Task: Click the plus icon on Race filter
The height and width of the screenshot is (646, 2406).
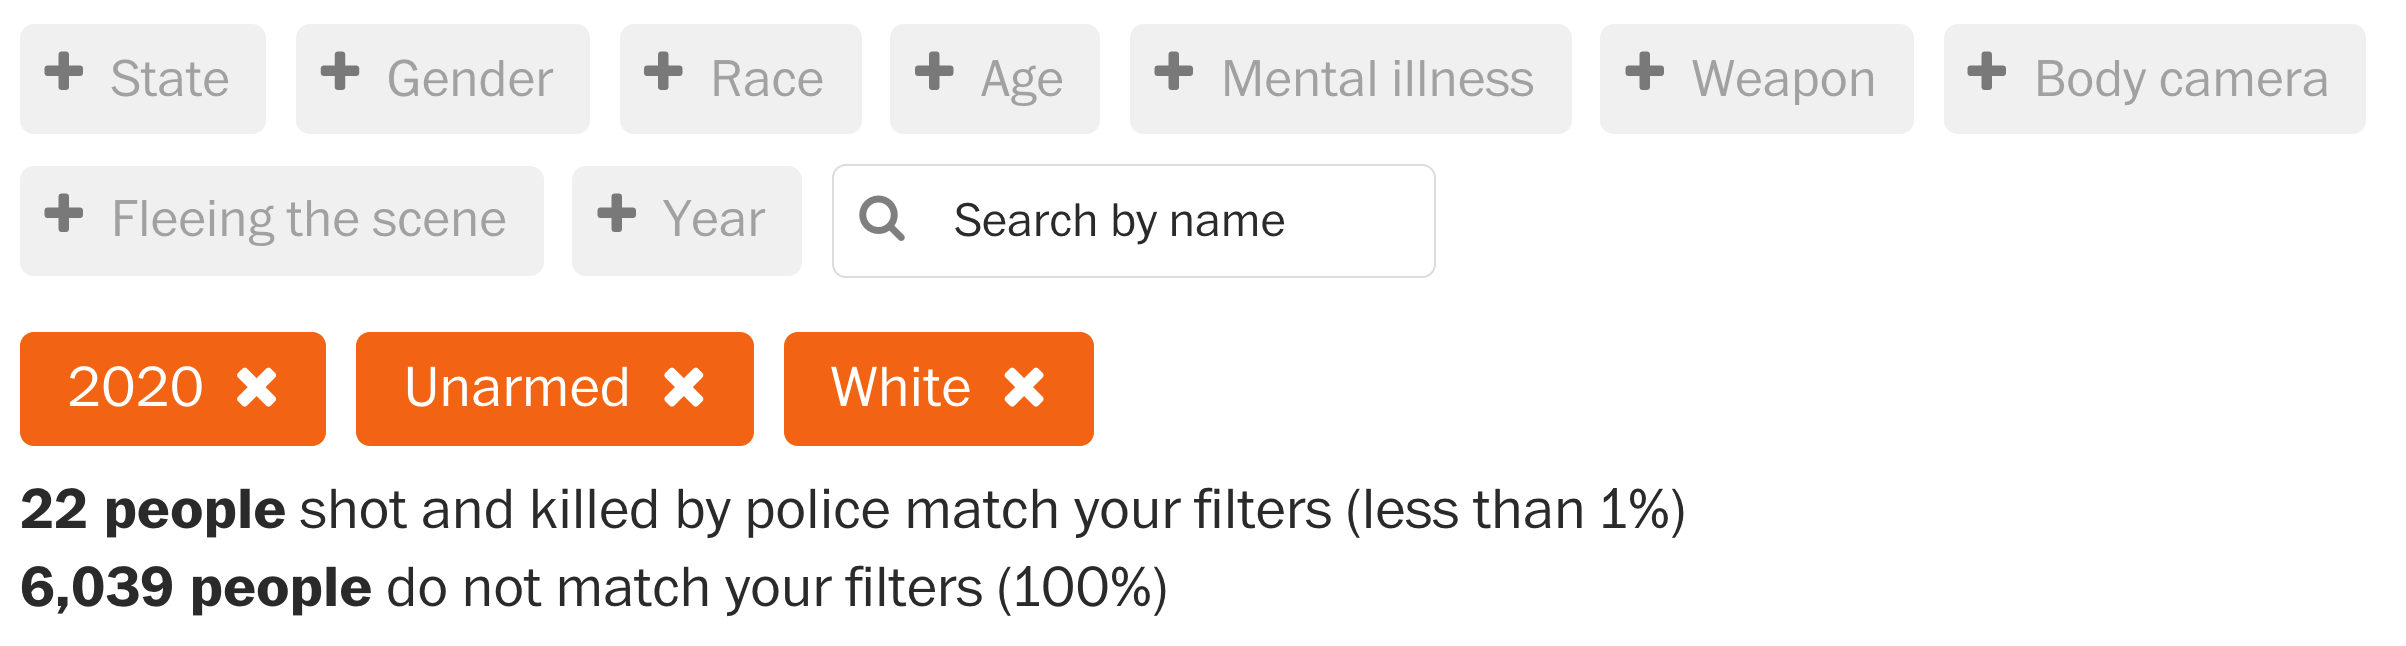Action: pos(663,71)
